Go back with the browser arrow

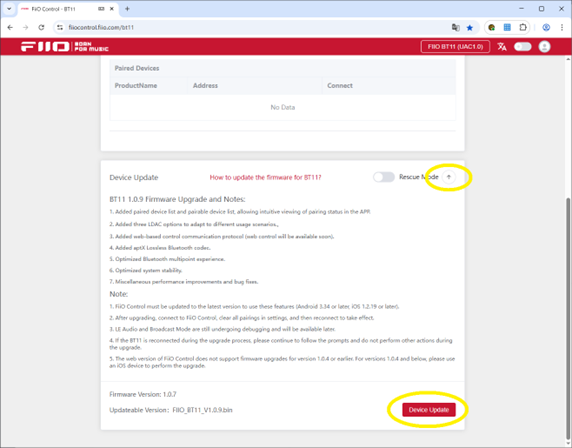click(10, 27)
